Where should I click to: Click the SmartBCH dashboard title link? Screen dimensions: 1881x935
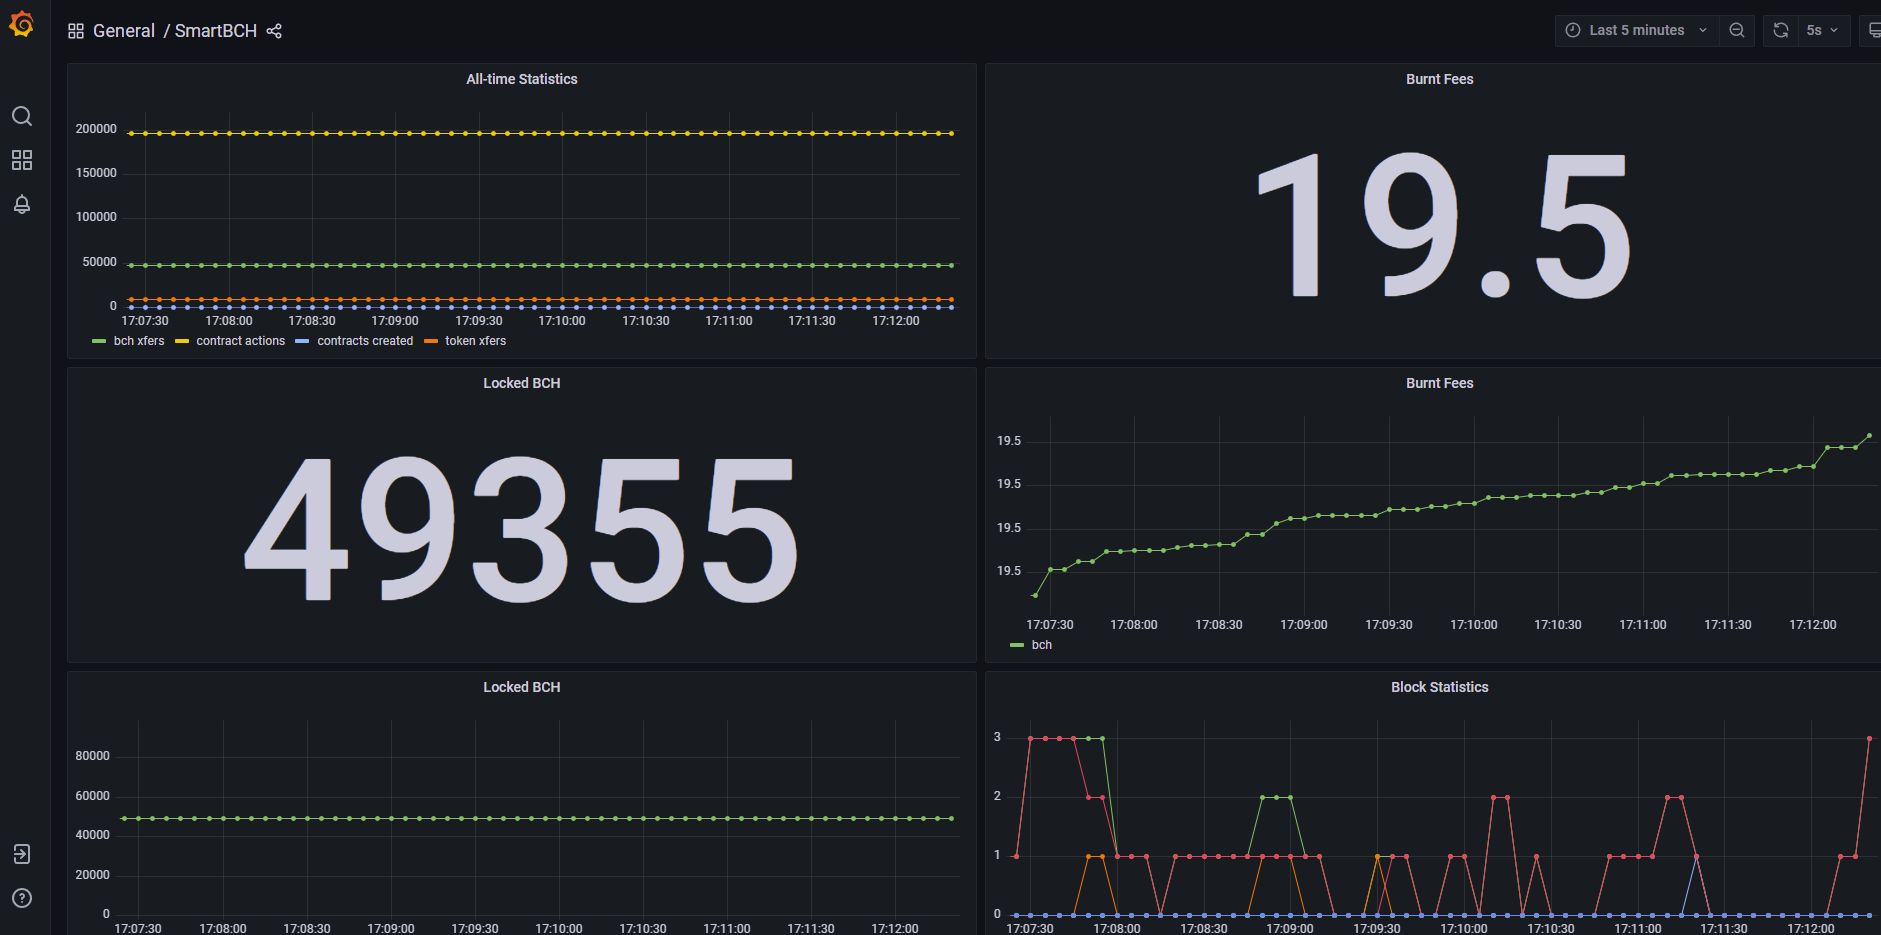point(216,31)
